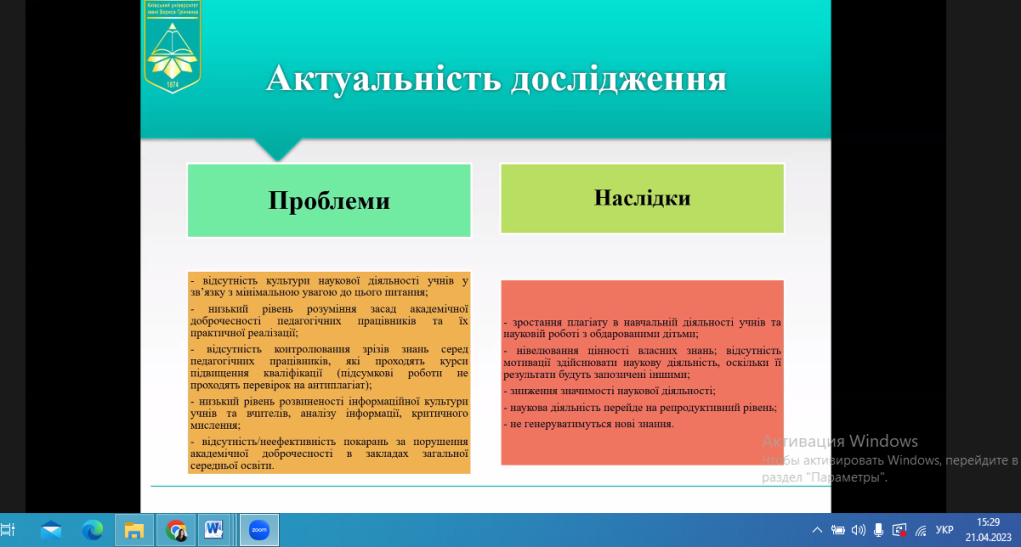Viewport: 1021px width, 547px height.
Task: Open File Explorer from taskbar
Action: (133, 530)
